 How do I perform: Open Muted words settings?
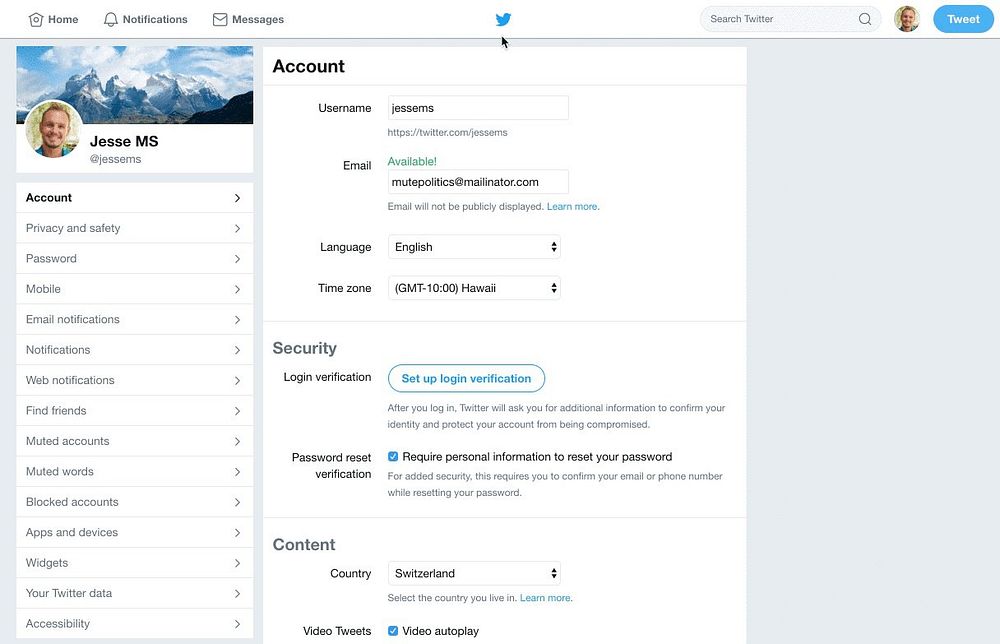click(x=135, y=471)
